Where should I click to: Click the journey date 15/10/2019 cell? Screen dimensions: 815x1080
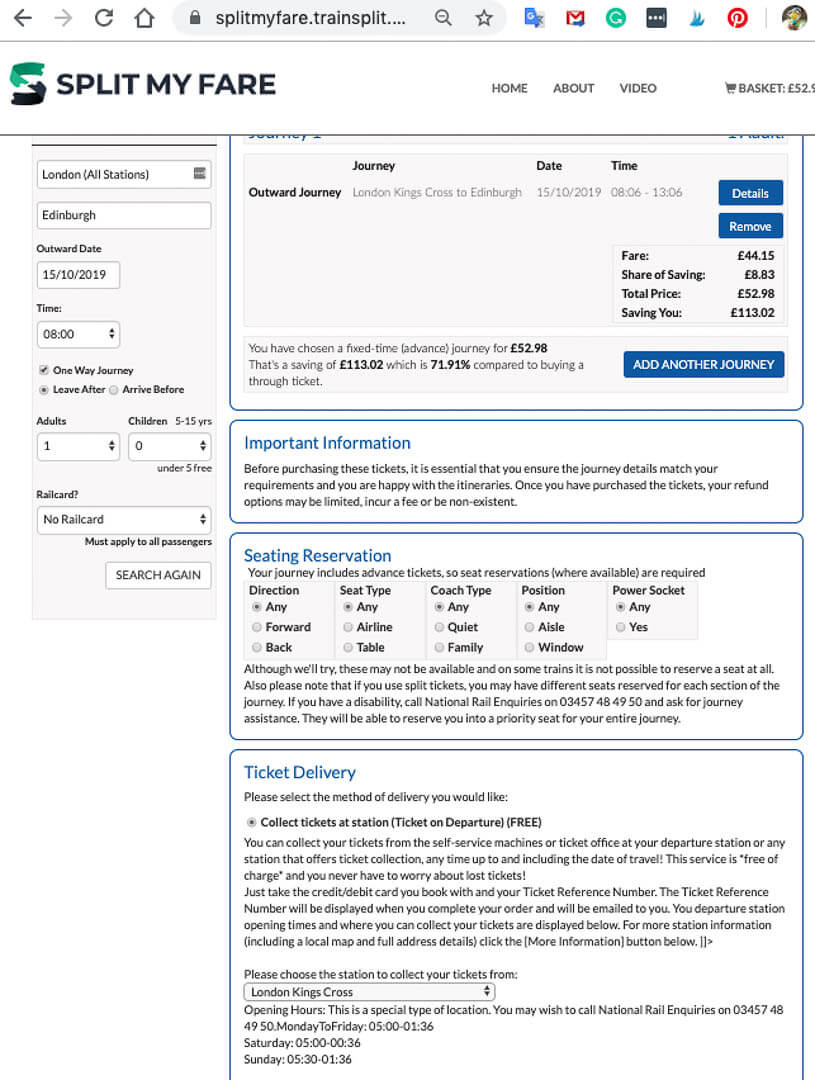[x=568, y=192]
